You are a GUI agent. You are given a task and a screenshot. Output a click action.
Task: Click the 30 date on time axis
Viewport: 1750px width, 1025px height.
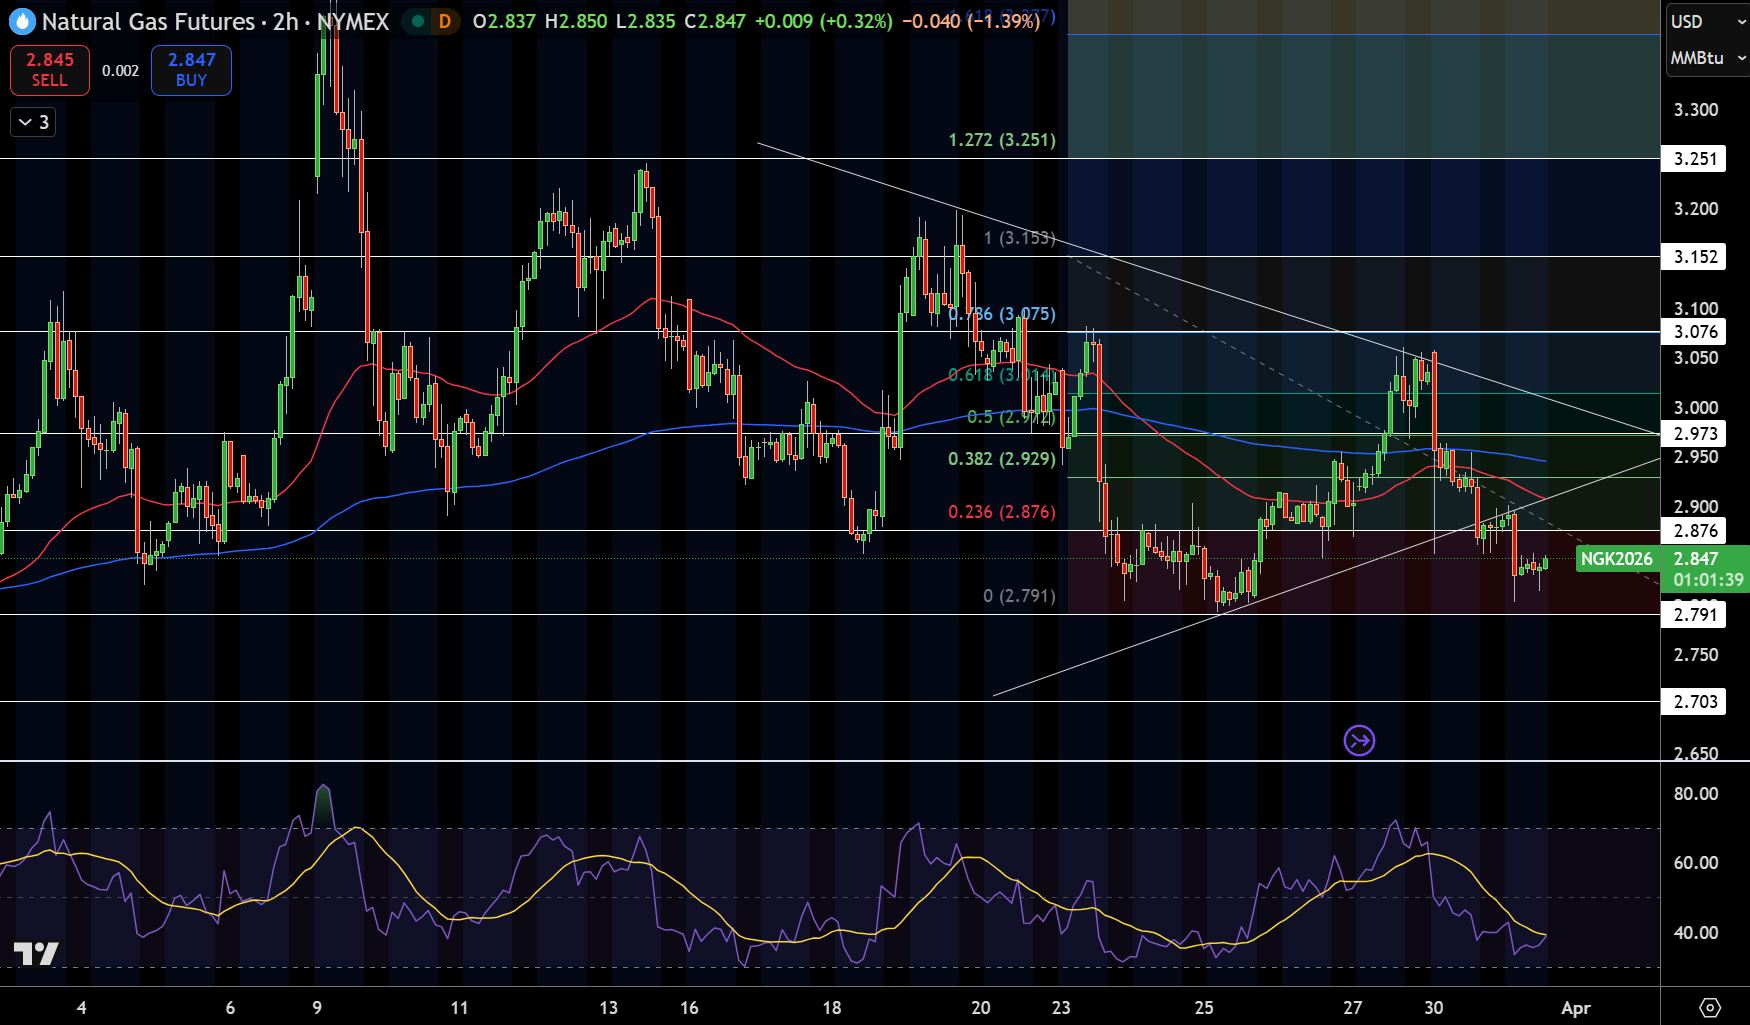pos(1433,1008)
